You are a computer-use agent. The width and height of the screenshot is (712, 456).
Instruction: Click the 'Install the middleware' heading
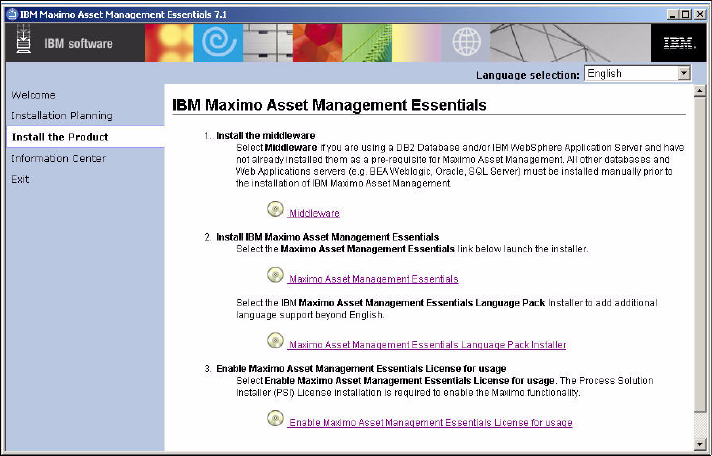click(x=266, y=135)
